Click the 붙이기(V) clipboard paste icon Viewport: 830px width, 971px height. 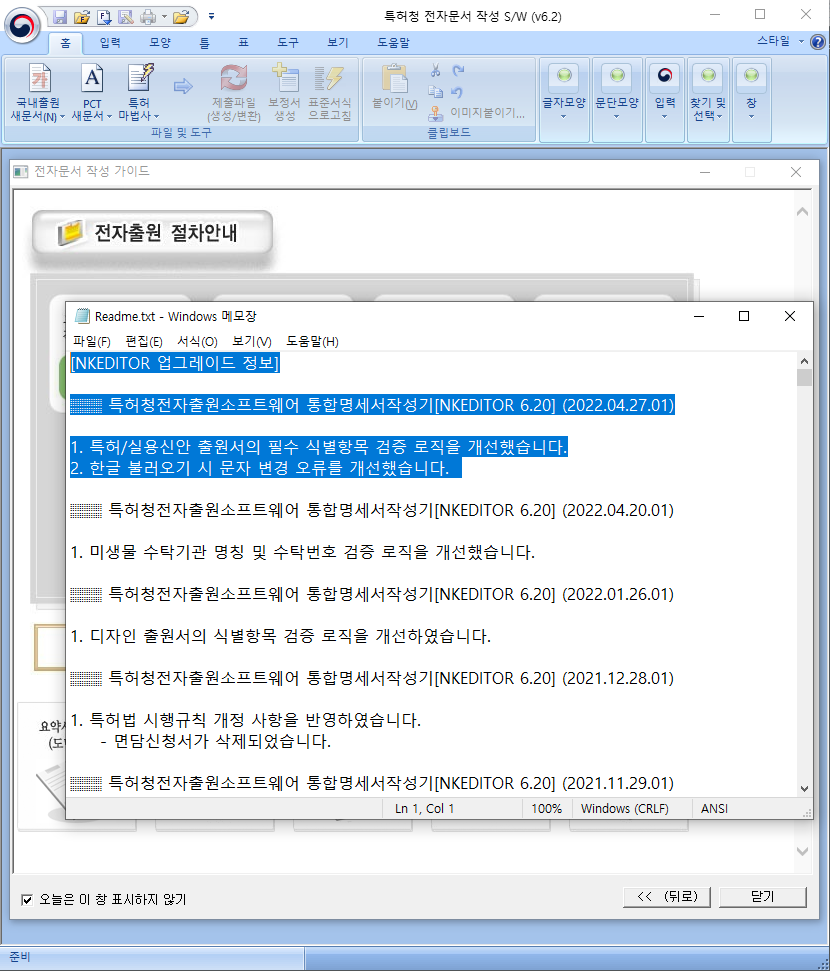click(395, 79)
